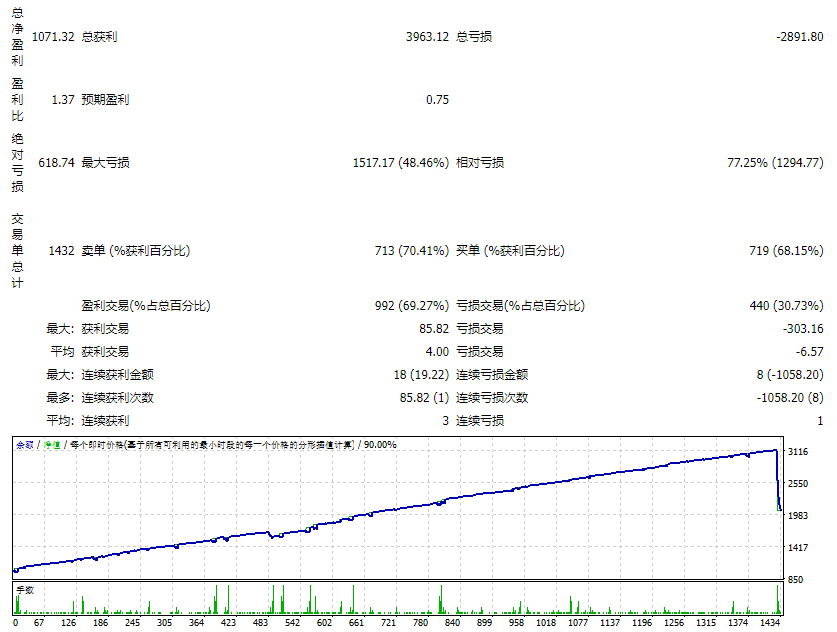The width and height of the screenshot is (837, 632).
Task: Click the gross loss value -2891.80
Action: click(800, 37)
